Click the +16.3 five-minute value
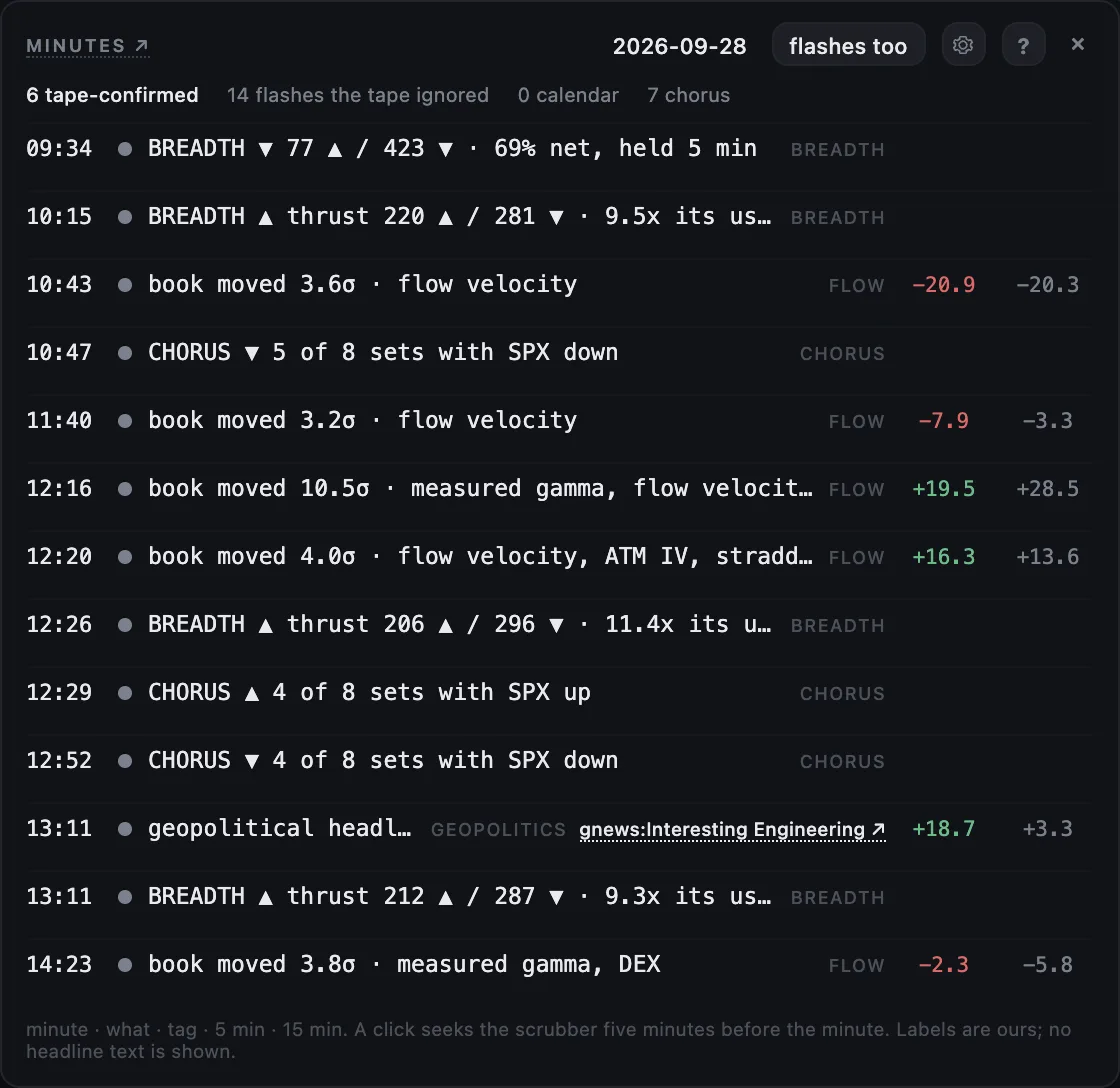Viewport: 1120px width, 1088px height. [x=944, y=557]
